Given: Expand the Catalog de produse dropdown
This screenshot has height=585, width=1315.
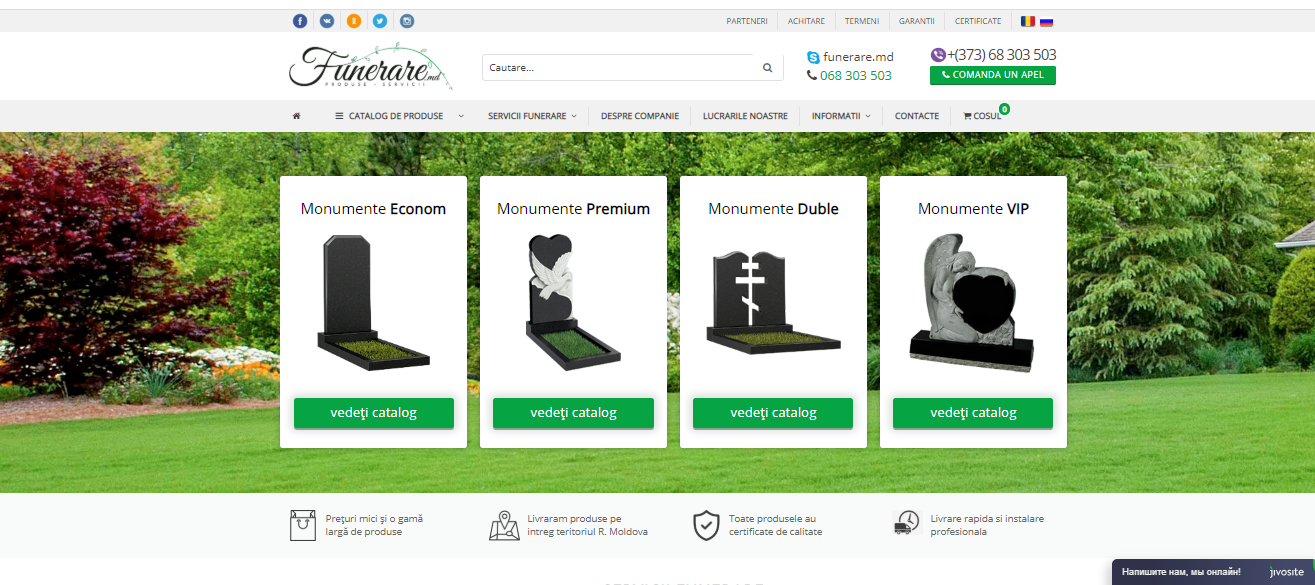Looking at the screenshot, I should point(399,116).
